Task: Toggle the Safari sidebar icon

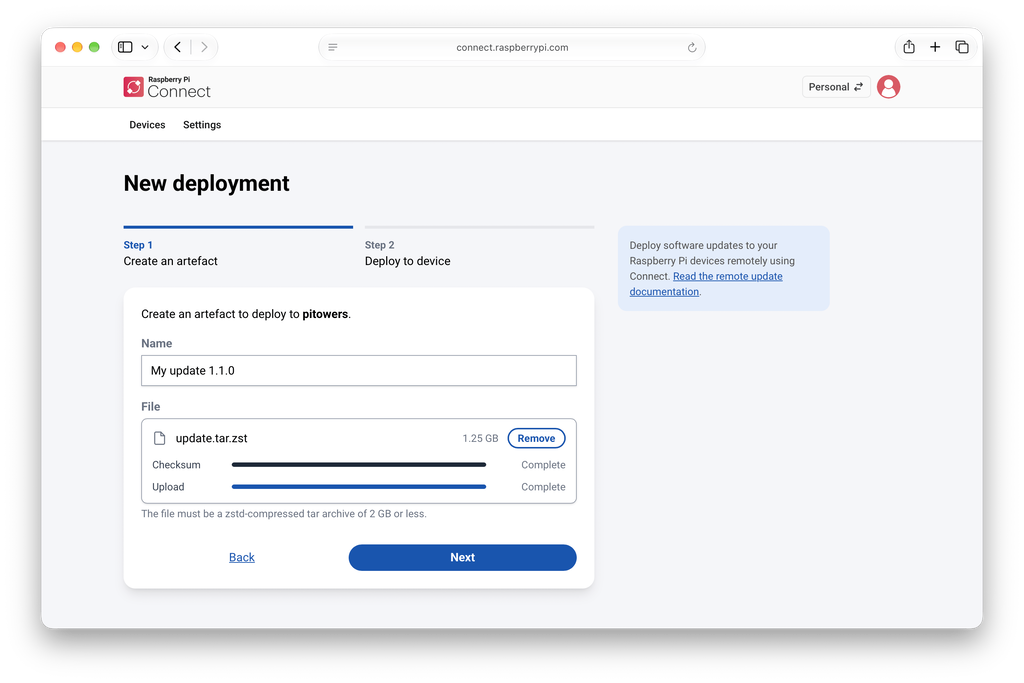Action: tap(125, 47)
